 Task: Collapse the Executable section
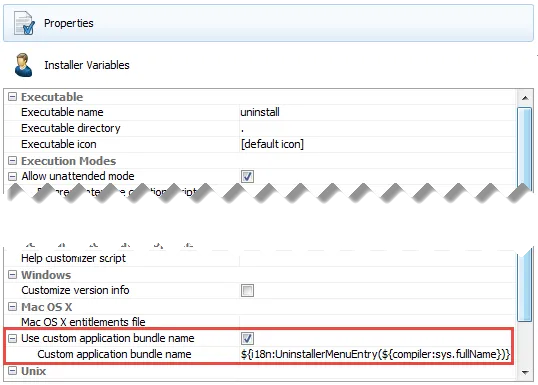(x=12, y=97)
